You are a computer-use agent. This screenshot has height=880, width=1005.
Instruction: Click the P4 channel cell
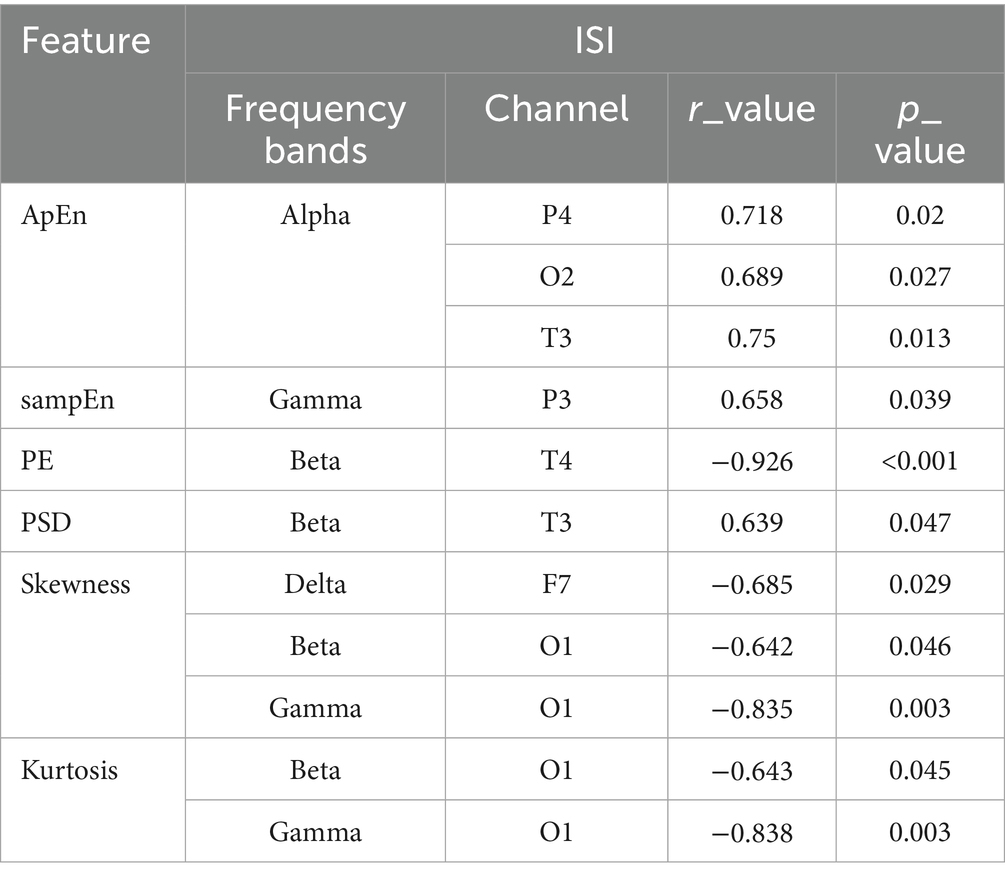[556, 215]
